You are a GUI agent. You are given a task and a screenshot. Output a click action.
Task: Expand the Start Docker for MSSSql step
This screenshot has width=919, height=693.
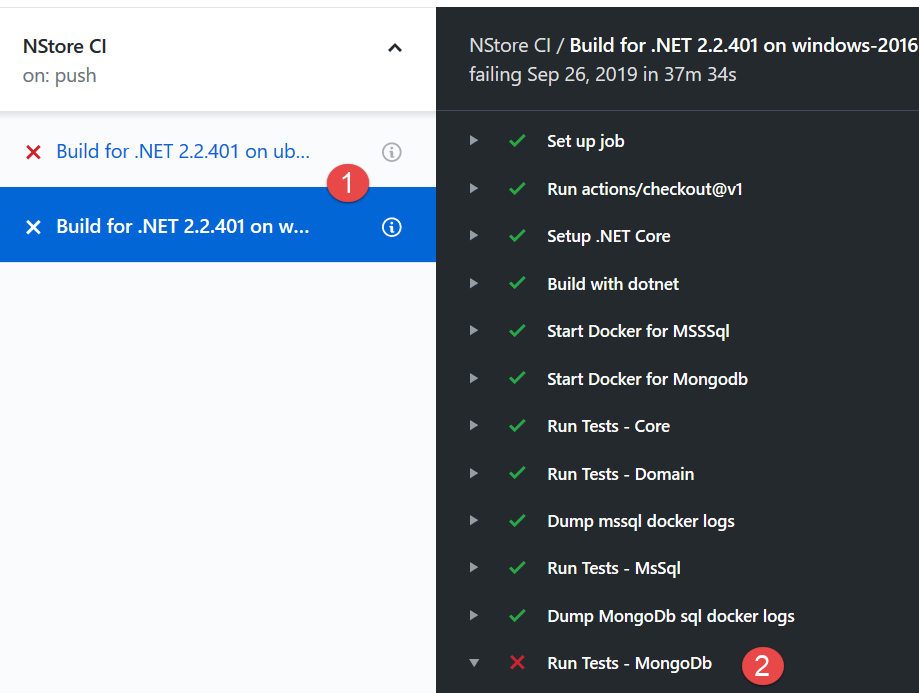pos(474,331)
